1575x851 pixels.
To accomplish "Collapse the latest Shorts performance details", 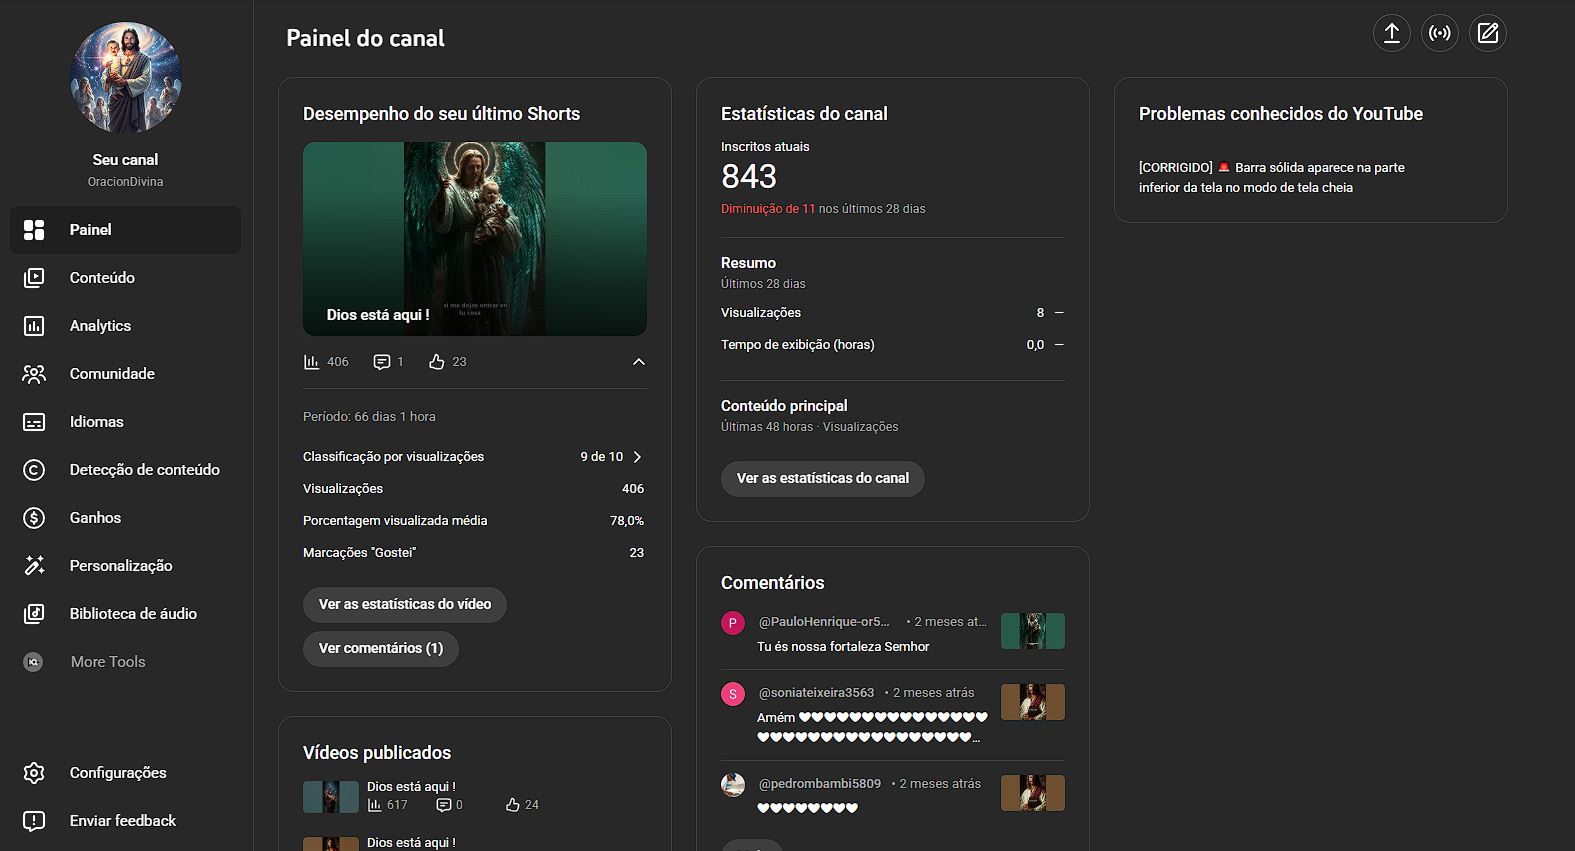I will pos(639,362).
